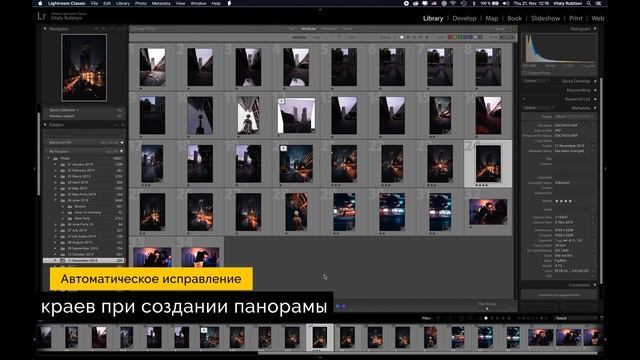This screenshot has height=360, width=640.
Task: Collapse the Folders panel
Action: (x=45, y=124)
